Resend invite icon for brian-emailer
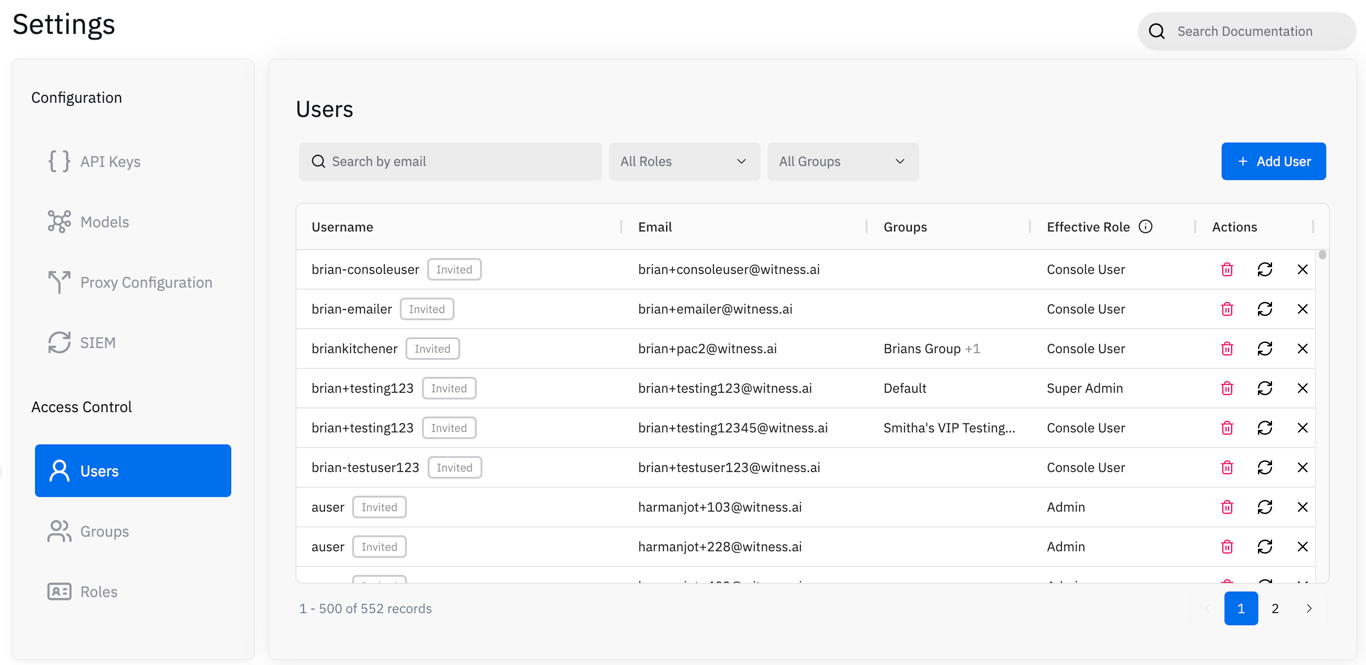Image resolution: width=1366 pixels, height=665 pixels. click(1265, 309)
